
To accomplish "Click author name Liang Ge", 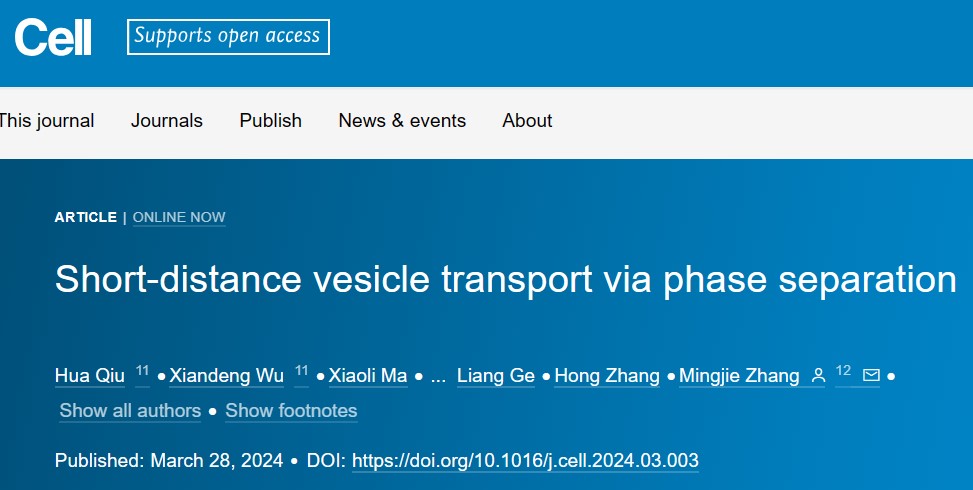I will point(496,376).
